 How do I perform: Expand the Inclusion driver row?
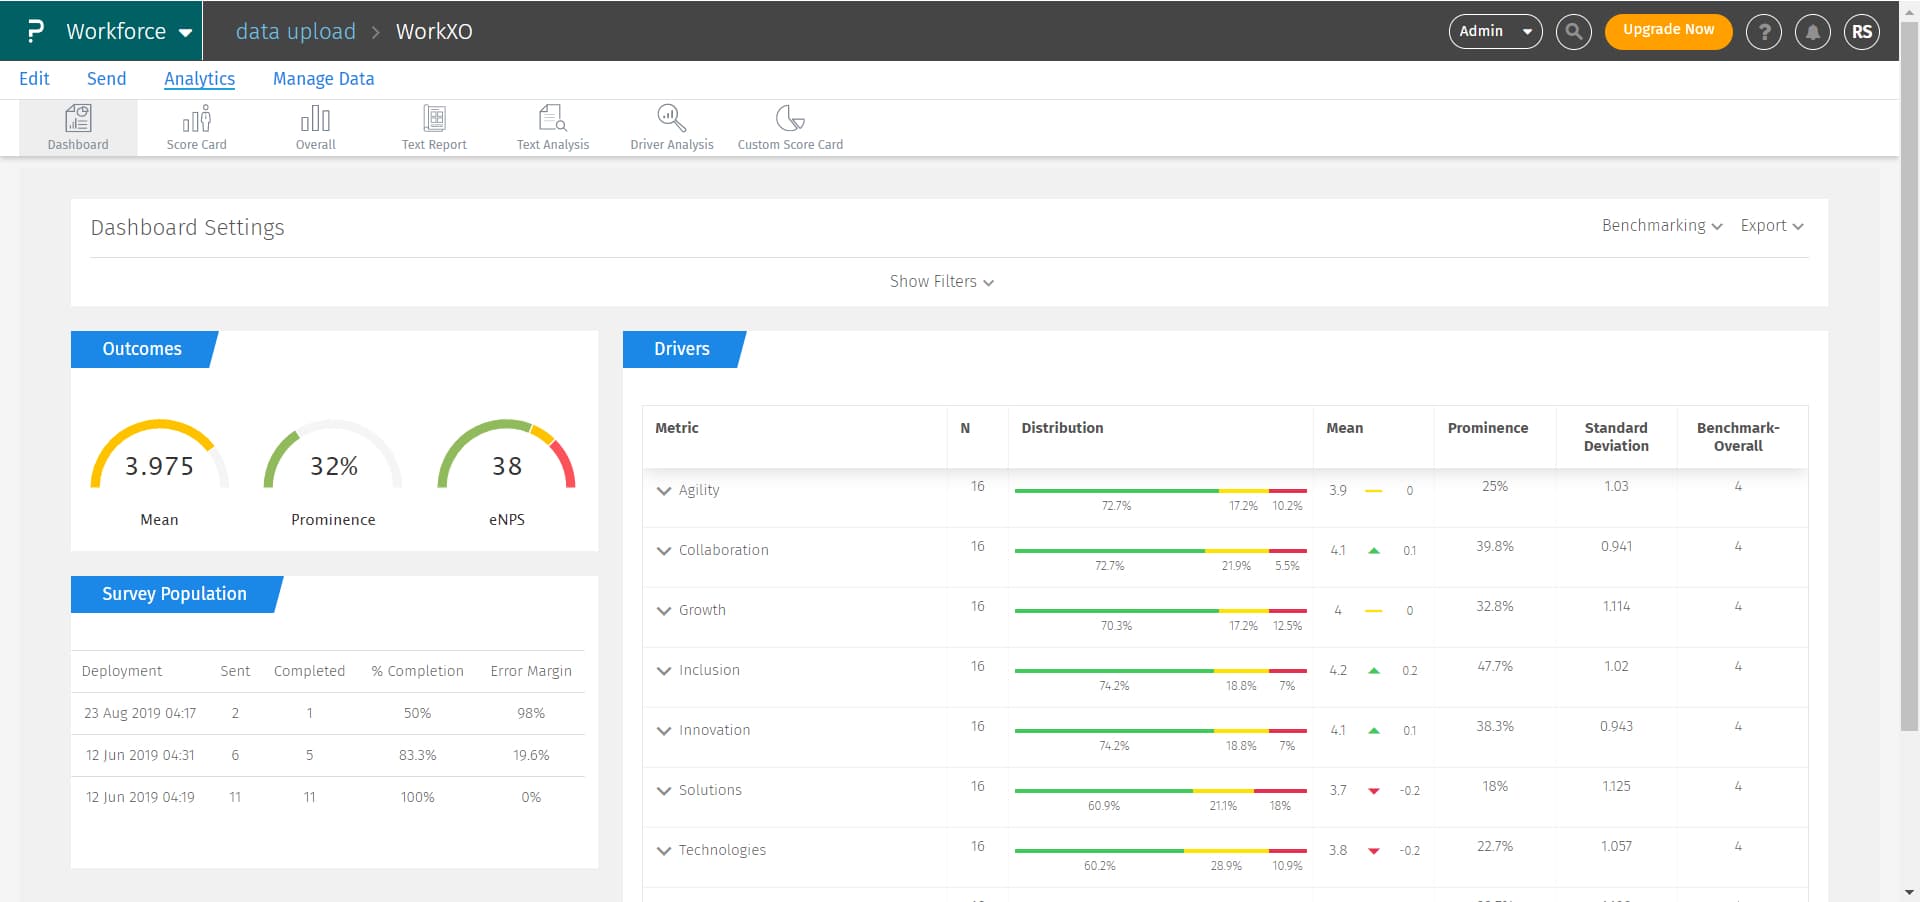(x=664, y=671)
